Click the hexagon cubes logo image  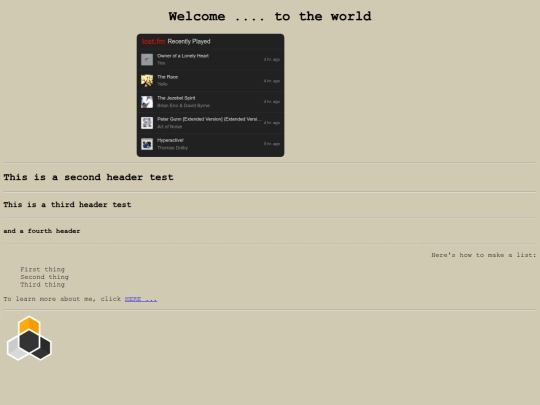pos(29,338)
